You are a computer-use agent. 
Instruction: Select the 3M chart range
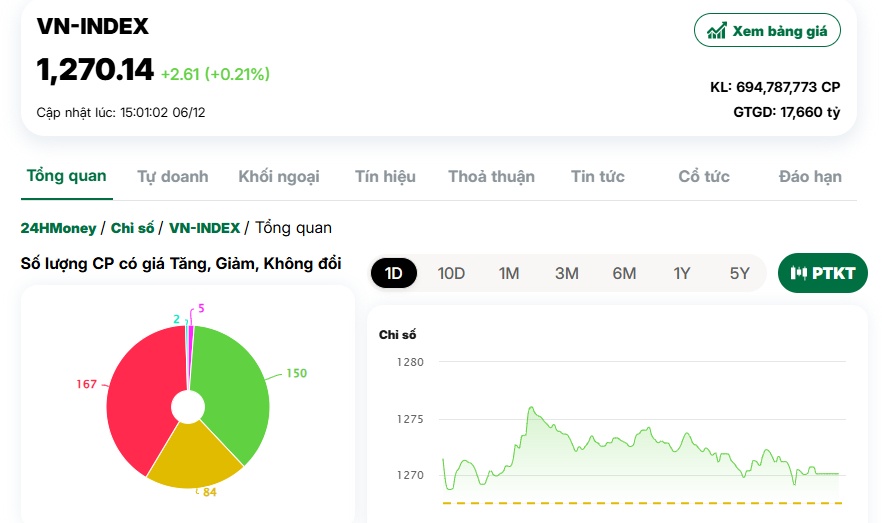[566, 273]
